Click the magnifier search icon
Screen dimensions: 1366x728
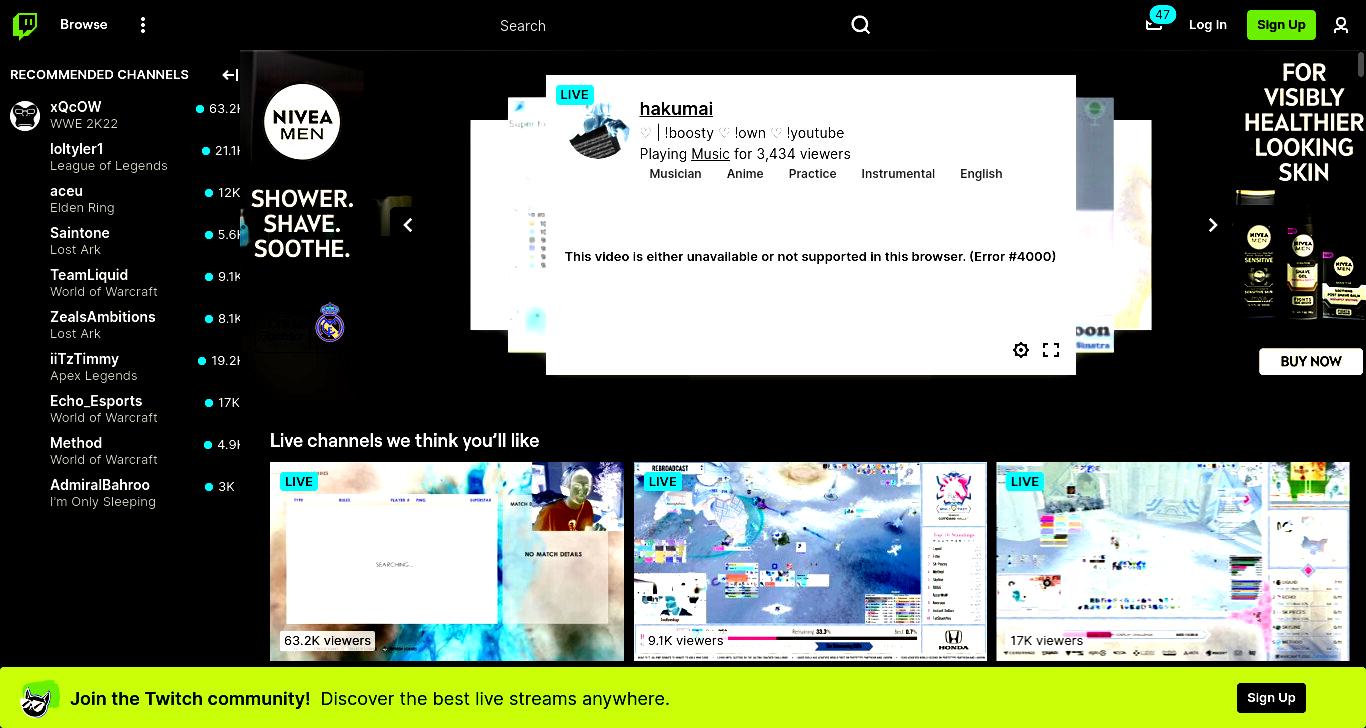[x=861, y=25]
